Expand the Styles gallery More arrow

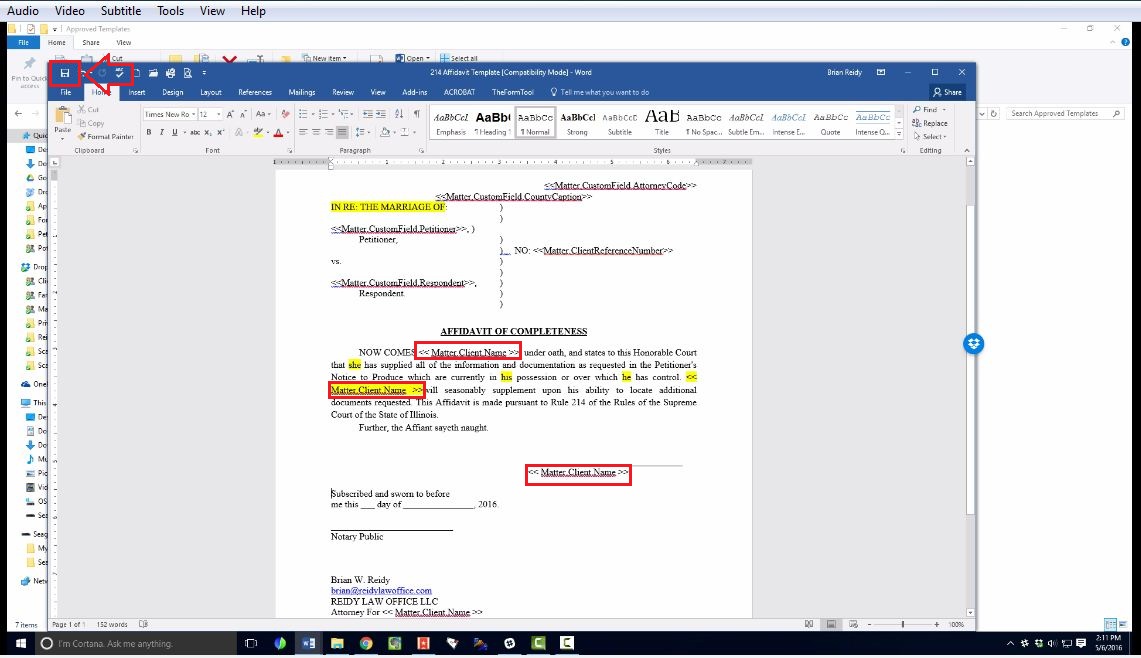tap(899, 135)
